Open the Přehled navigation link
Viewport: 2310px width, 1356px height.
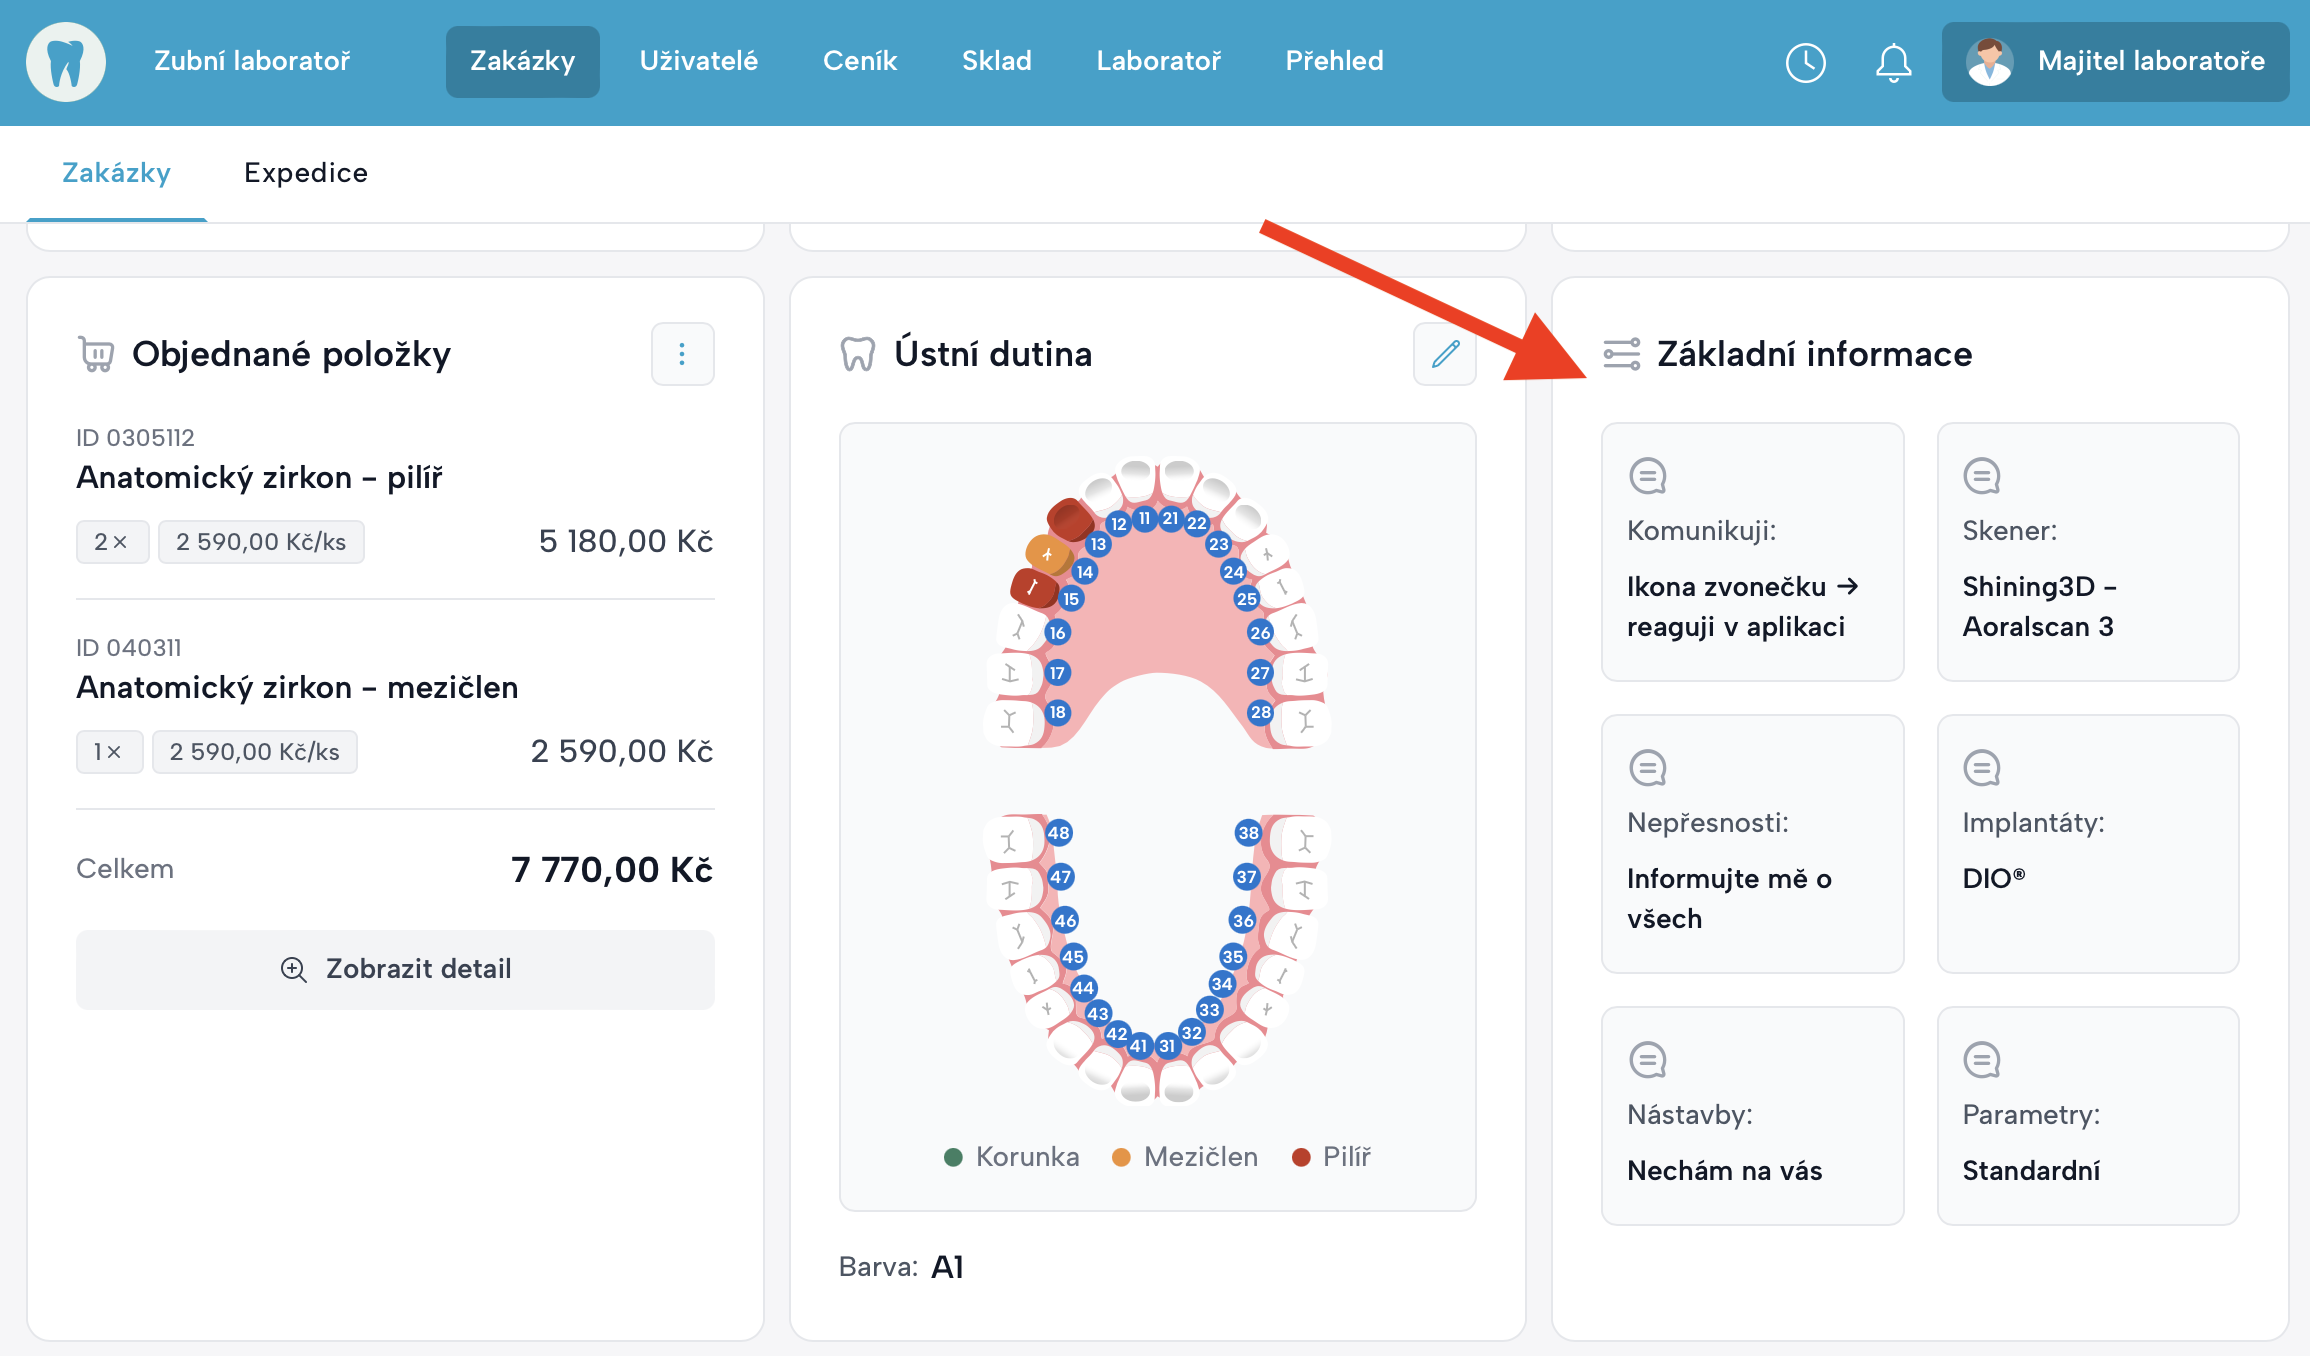[x=1334, y=61]
